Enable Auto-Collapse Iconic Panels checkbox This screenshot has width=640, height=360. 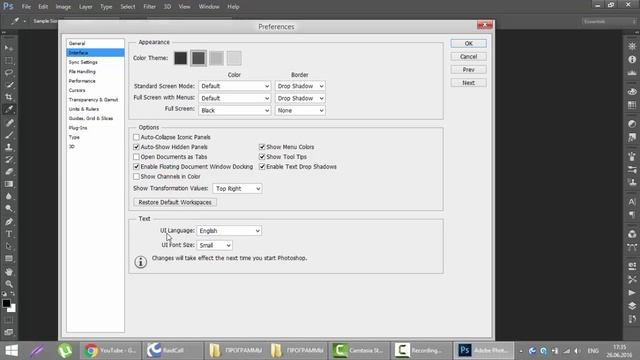coord(136,137)
